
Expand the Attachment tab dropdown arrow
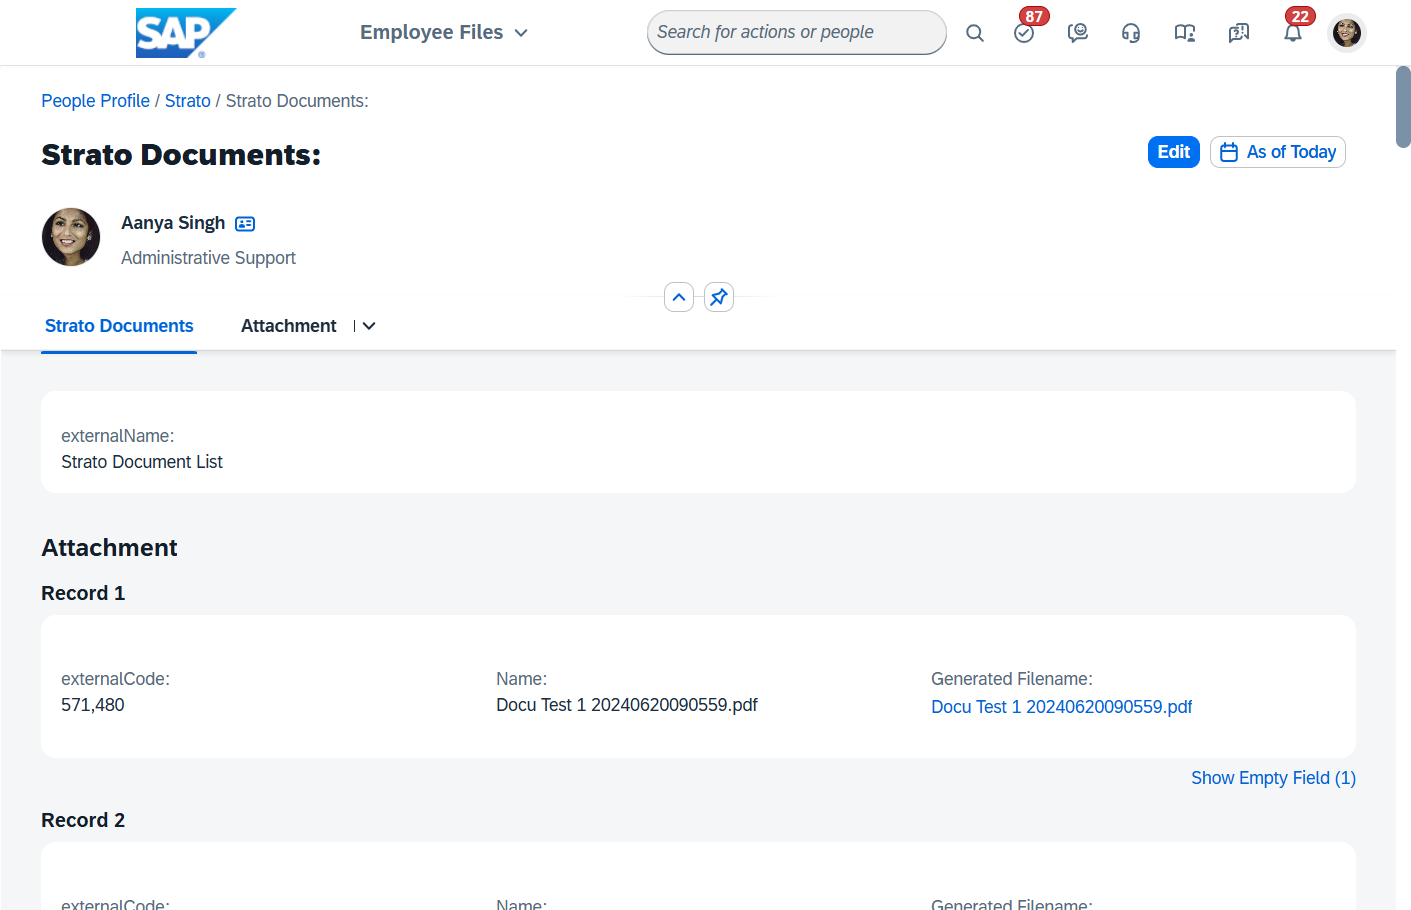[x=369, y=326]
